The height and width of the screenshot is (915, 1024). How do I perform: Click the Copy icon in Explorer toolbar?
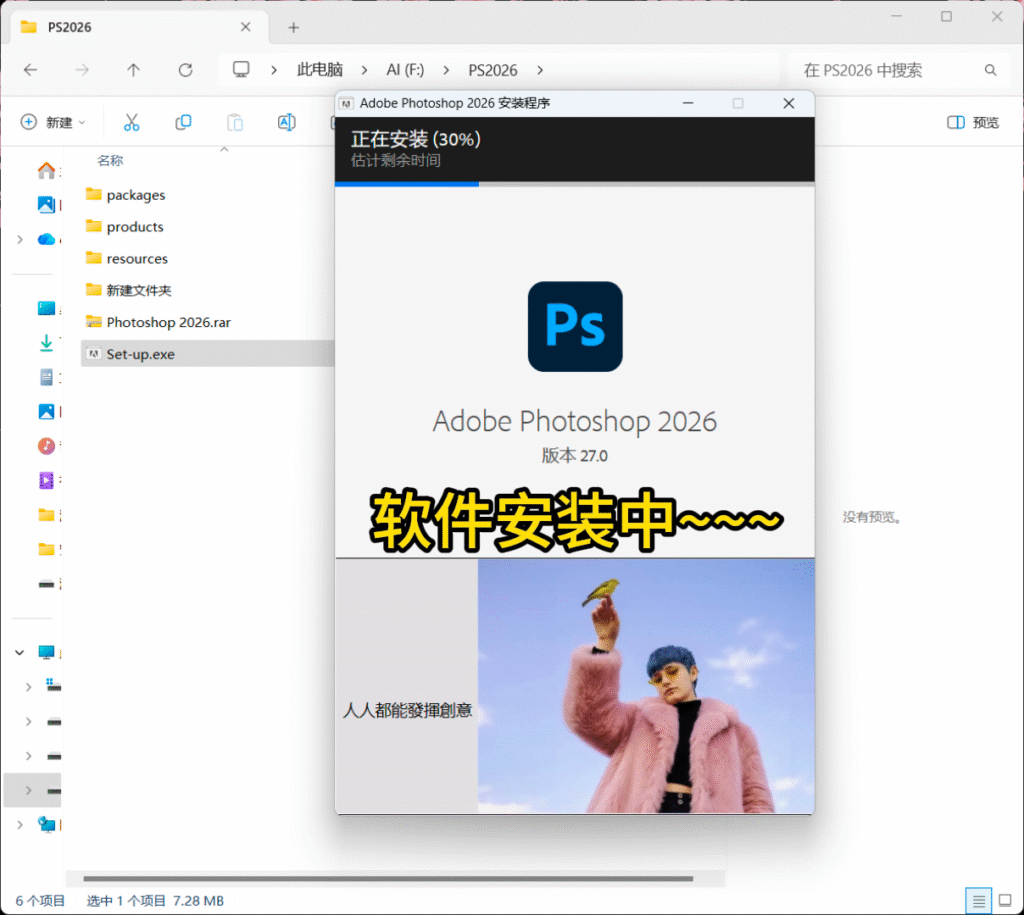point(183,122)
